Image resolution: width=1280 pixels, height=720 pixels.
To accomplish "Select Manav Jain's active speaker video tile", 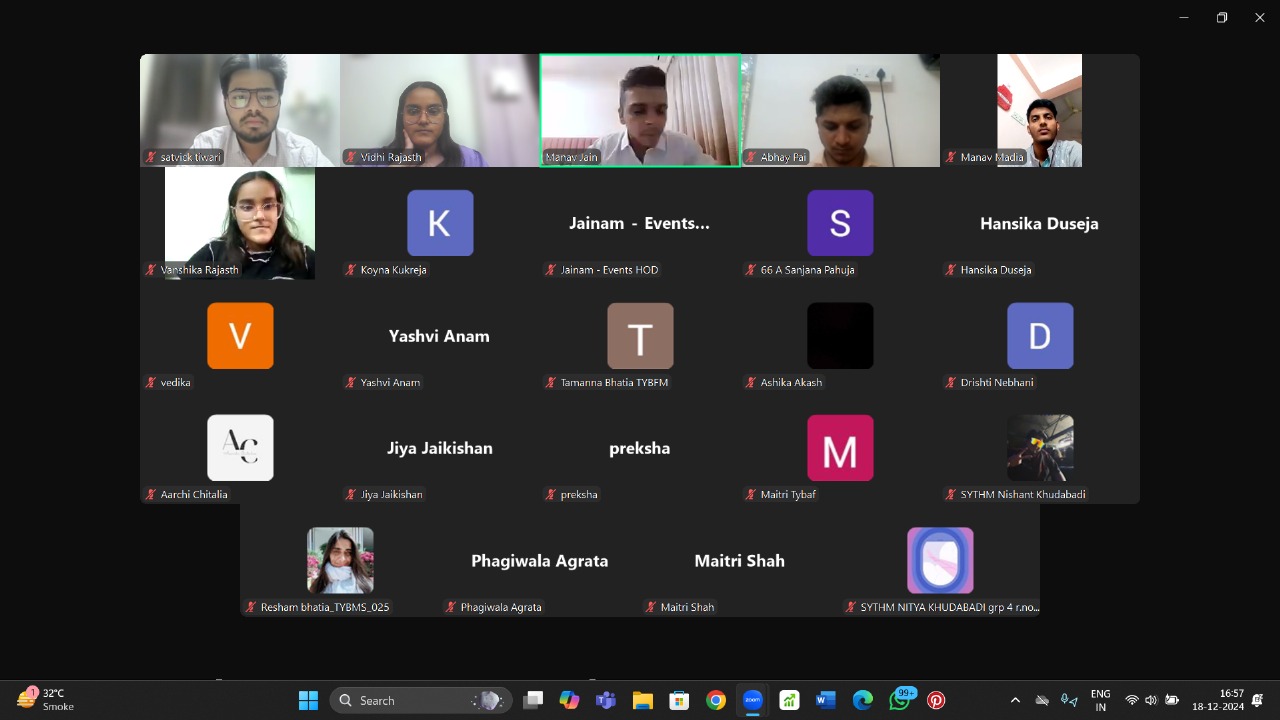I will click(640, 110).
